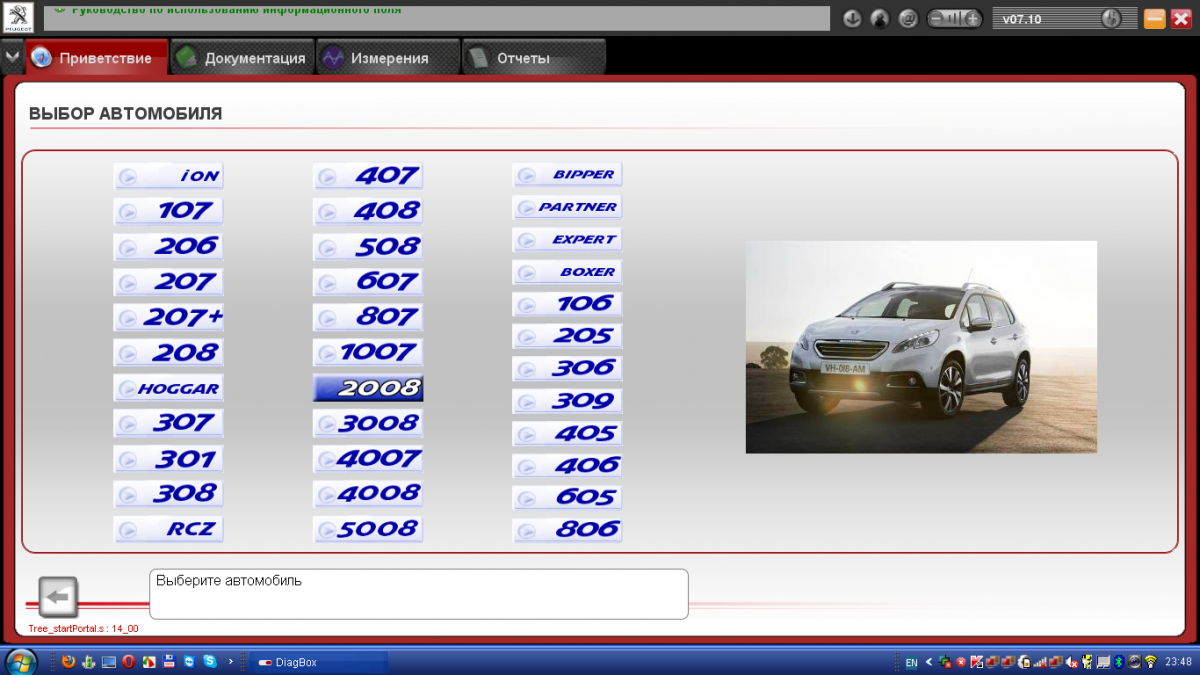Expand the menu chevron left of Приветствие
Screen dimensions: 1200x675
[x=11, y=57]
